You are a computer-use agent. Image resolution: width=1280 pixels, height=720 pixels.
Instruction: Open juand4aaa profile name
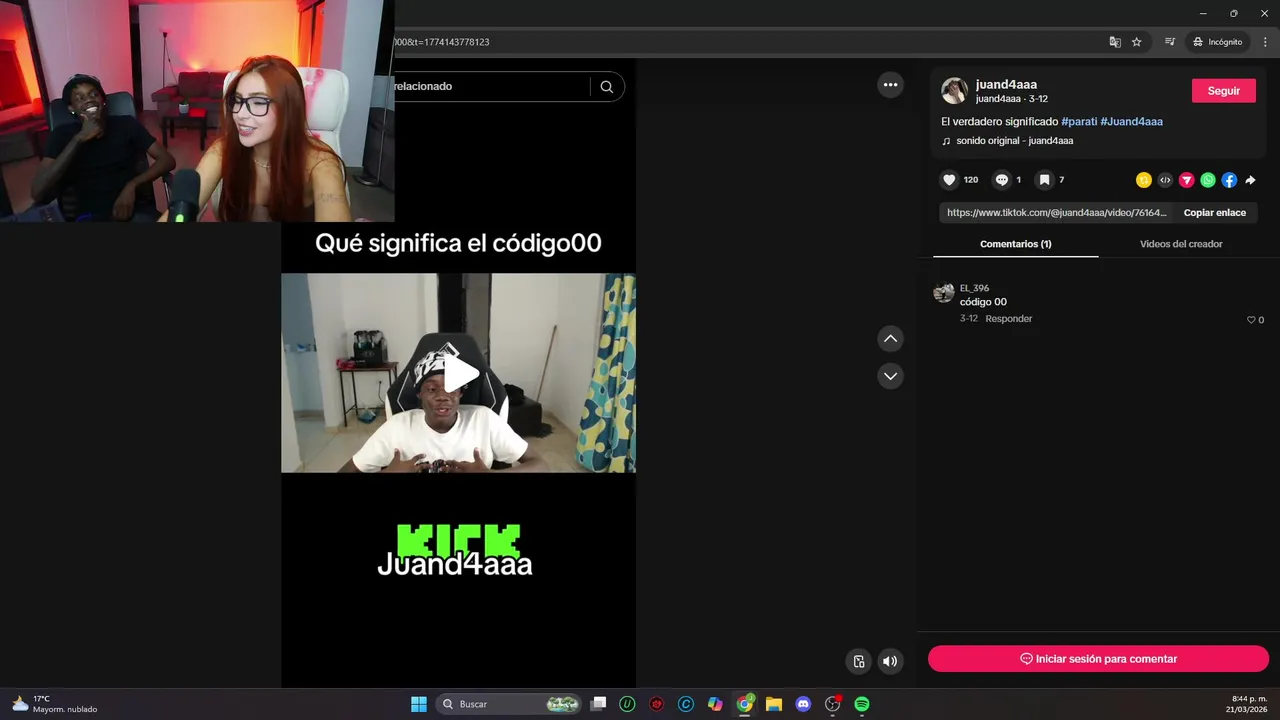[1006, 85]
